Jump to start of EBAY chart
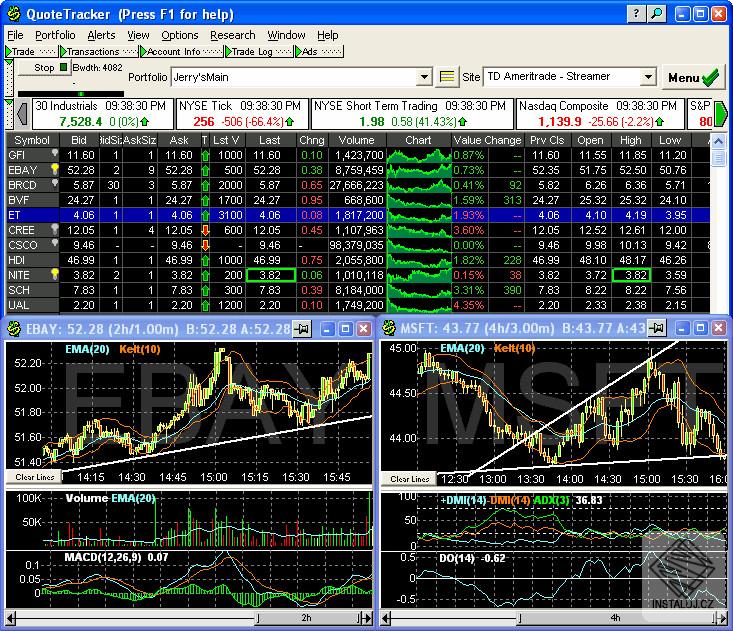Image resolution: width=733 pixels, height=631 pixels. (11, 618)
